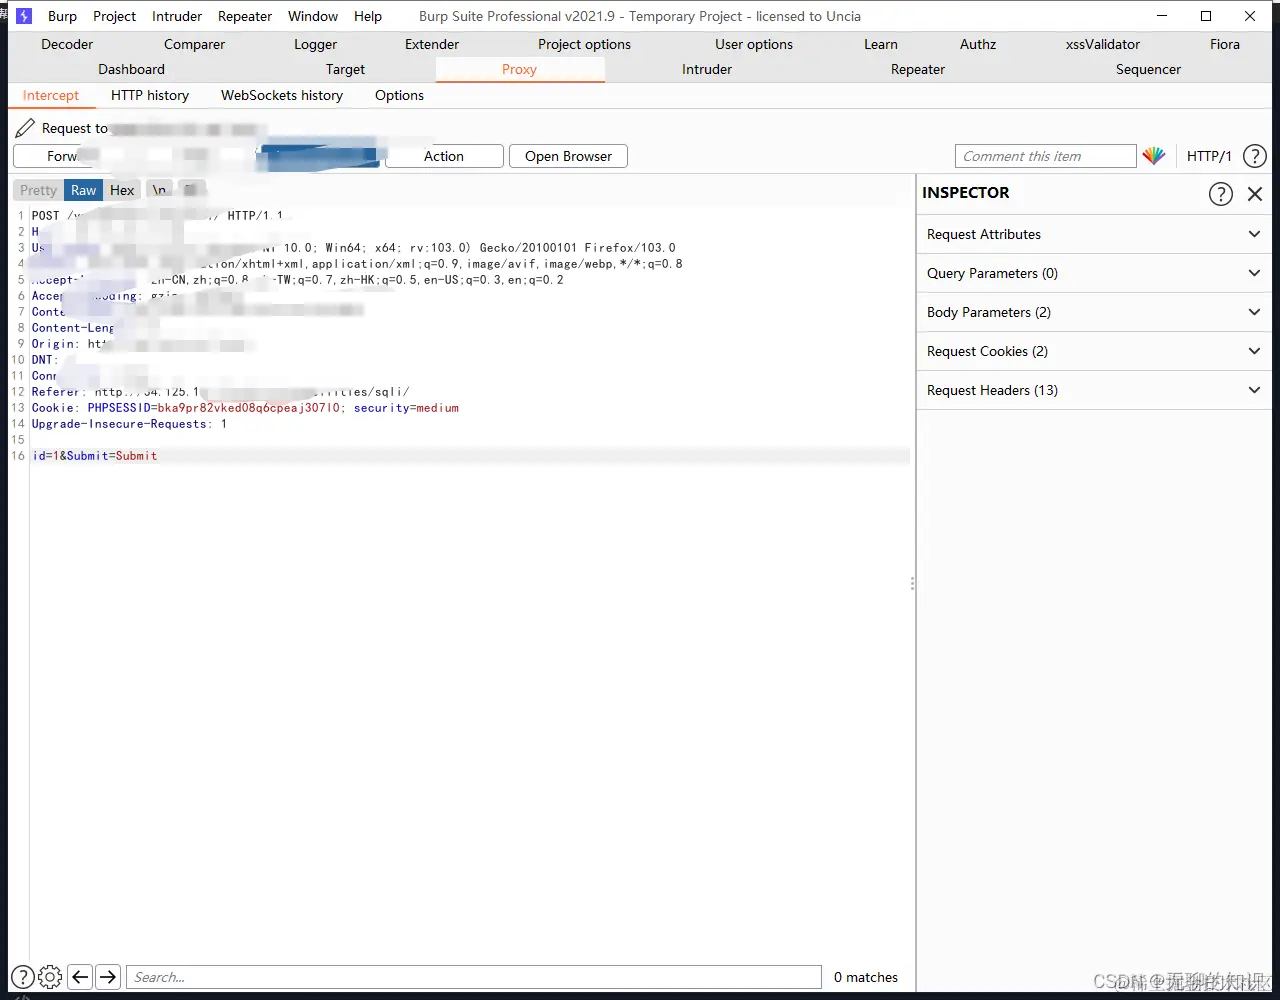Open the Target tab
Image resolution: width=1280 pixels, height=1000 pixels.
[346, 69]
